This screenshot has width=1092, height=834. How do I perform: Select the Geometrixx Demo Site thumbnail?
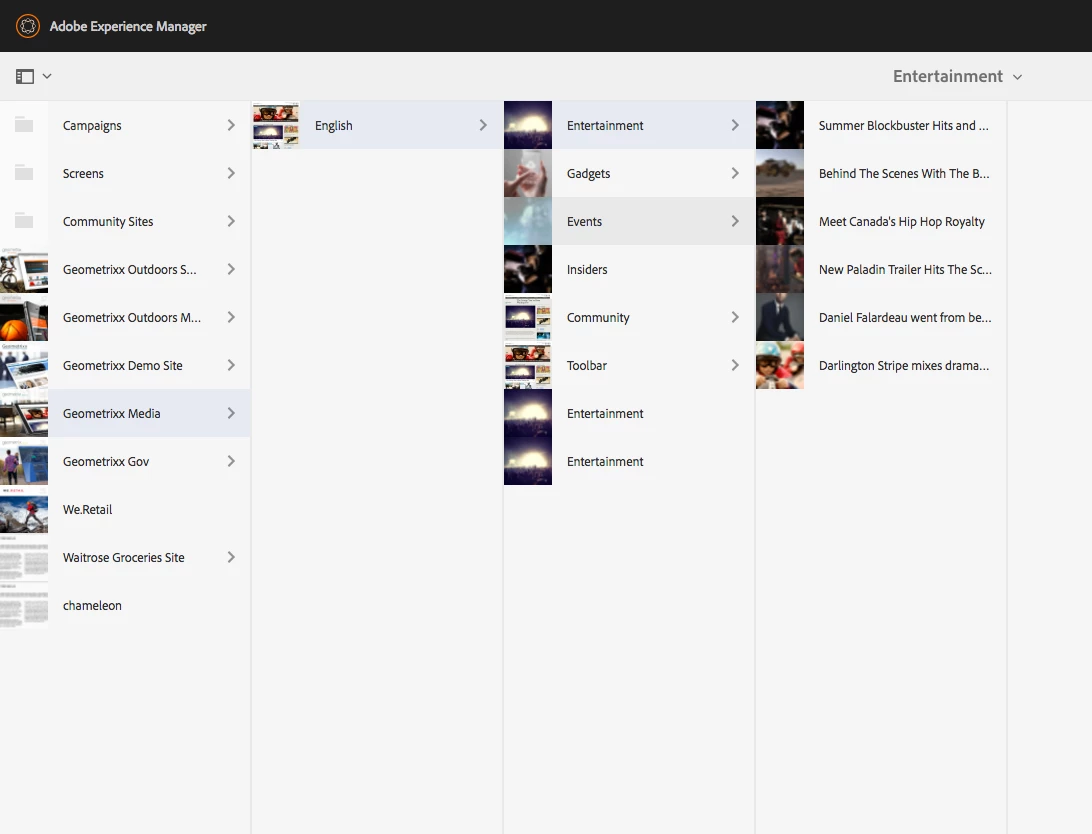point(24,365)
